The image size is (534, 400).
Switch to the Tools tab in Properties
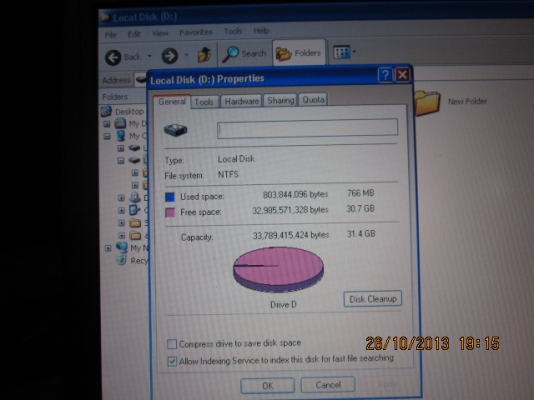(204, 102)
